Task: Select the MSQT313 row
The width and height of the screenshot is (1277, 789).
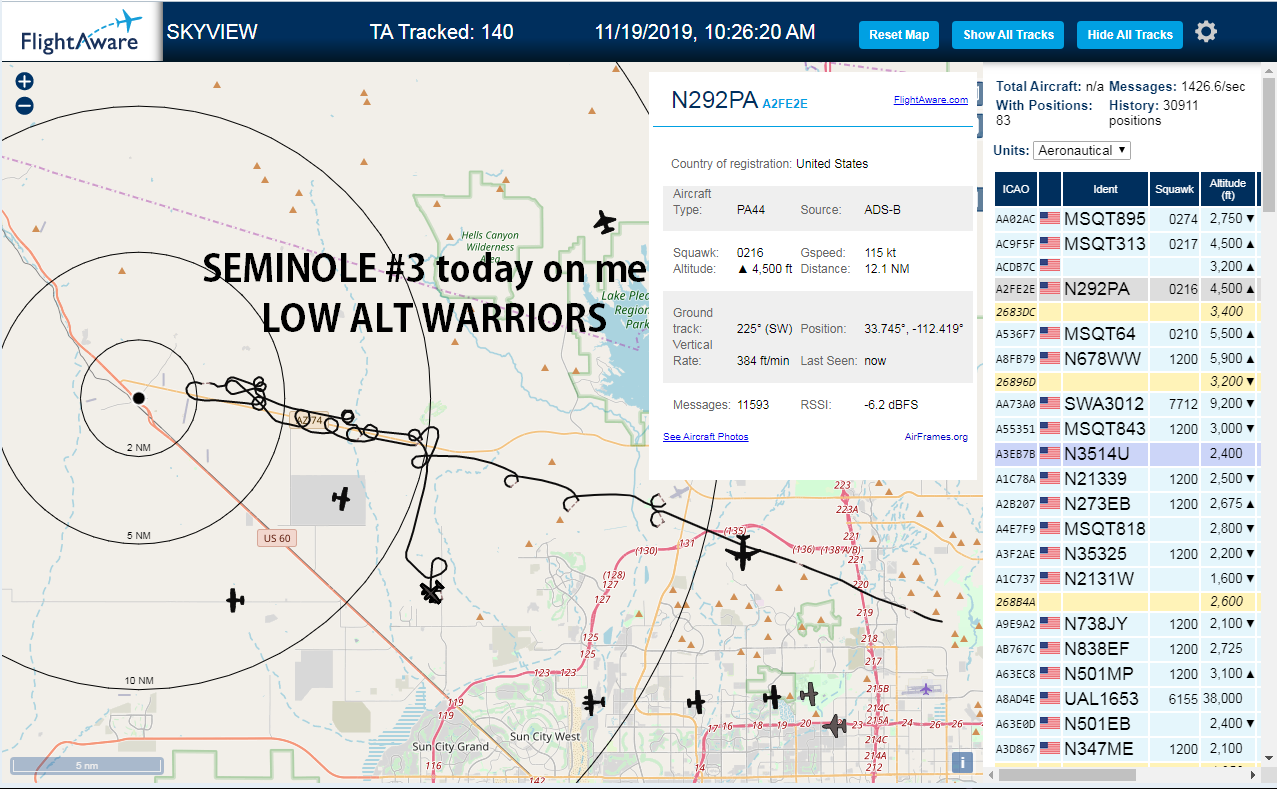Action: pyautogui.click(x=1126, y=243)
